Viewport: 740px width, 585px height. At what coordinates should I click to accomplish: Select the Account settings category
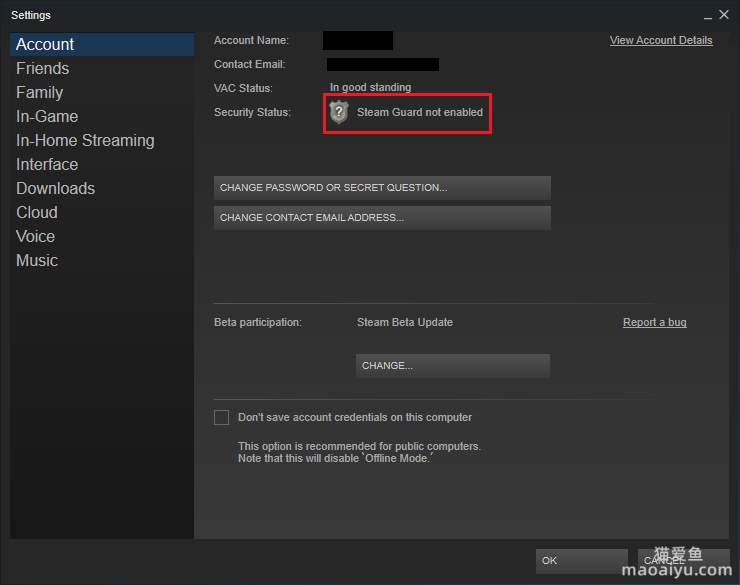pos(102,44)
